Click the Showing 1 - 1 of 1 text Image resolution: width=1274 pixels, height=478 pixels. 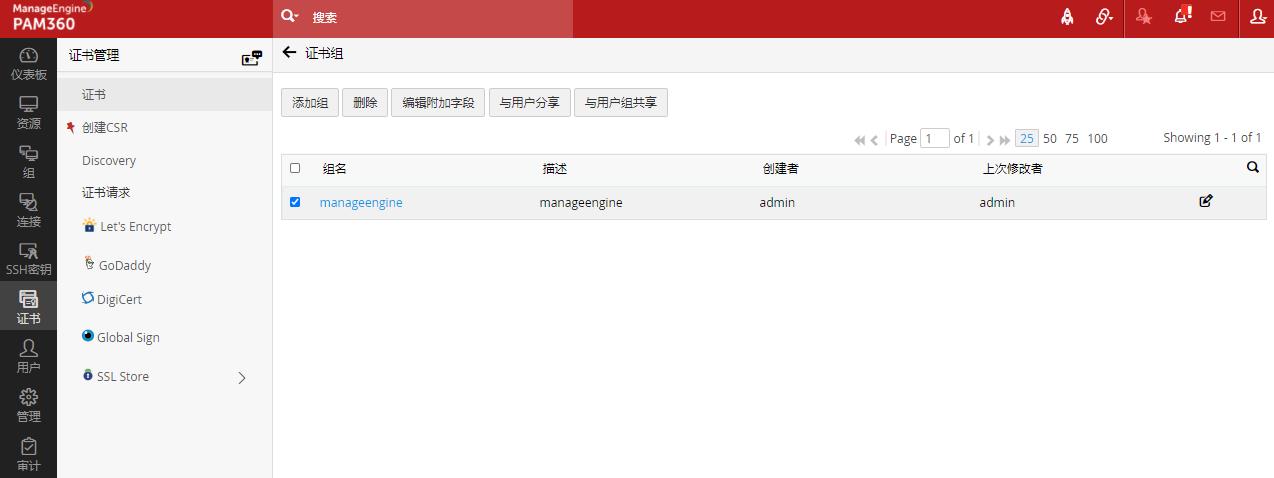pyautogui.click(x=1212, y=138)
